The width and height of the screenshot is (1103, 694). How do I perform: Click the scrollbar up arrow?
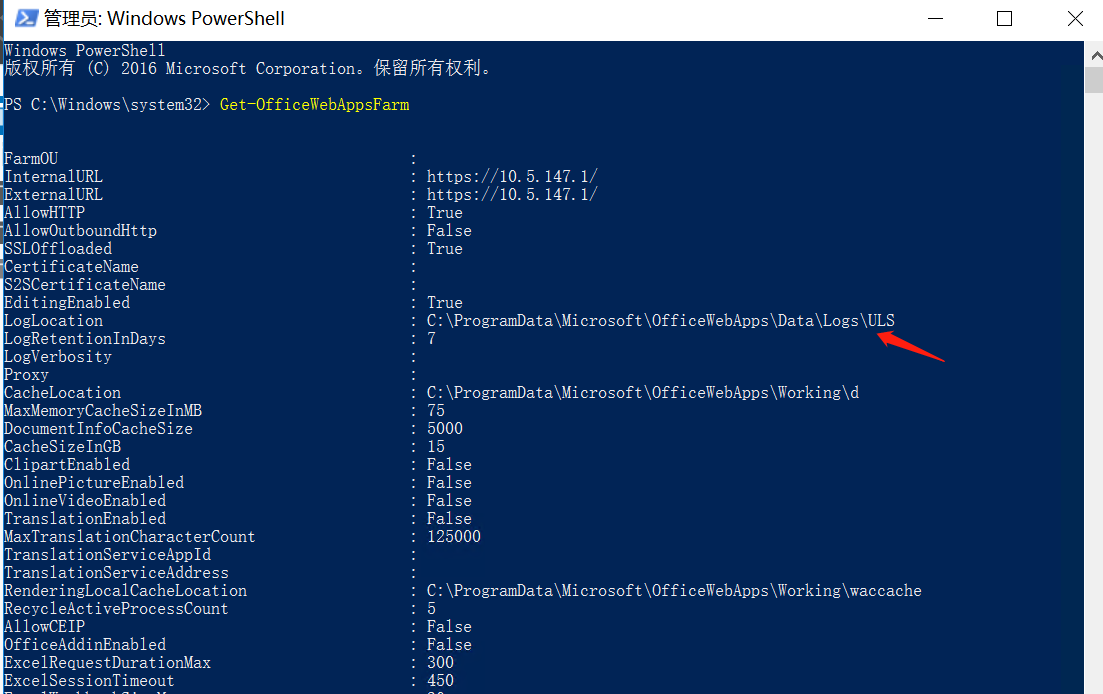1095,54
